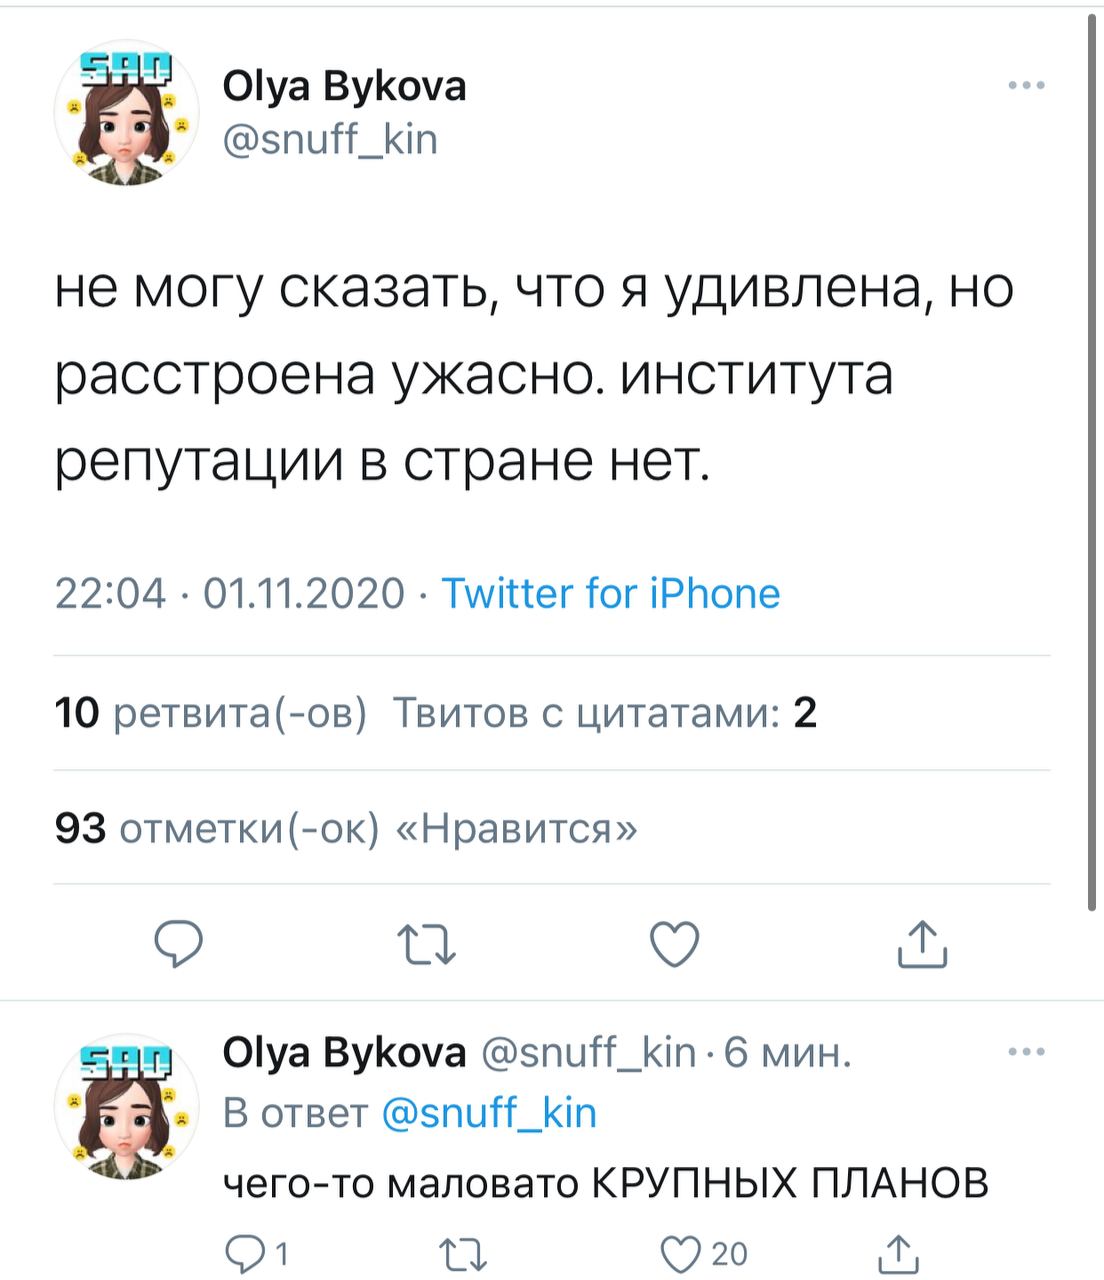This screenshot has width=1104, height=1280.
Task: Open more options on main tweet
Action: 1026,87
